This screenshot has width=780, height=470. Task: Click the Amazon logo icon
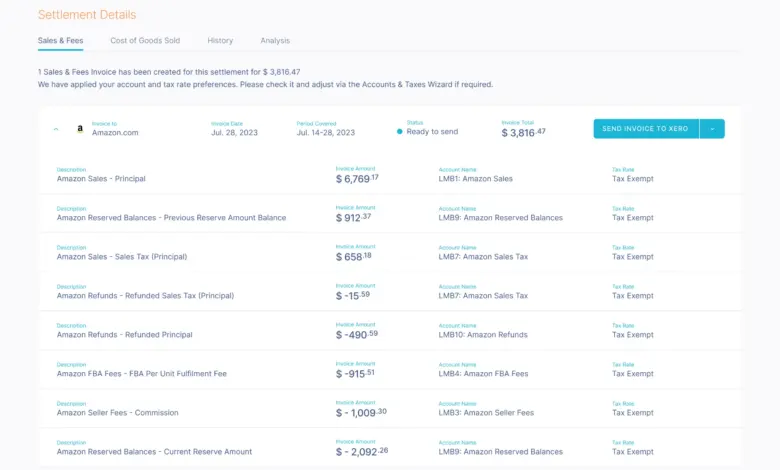[x=80, y=129]
